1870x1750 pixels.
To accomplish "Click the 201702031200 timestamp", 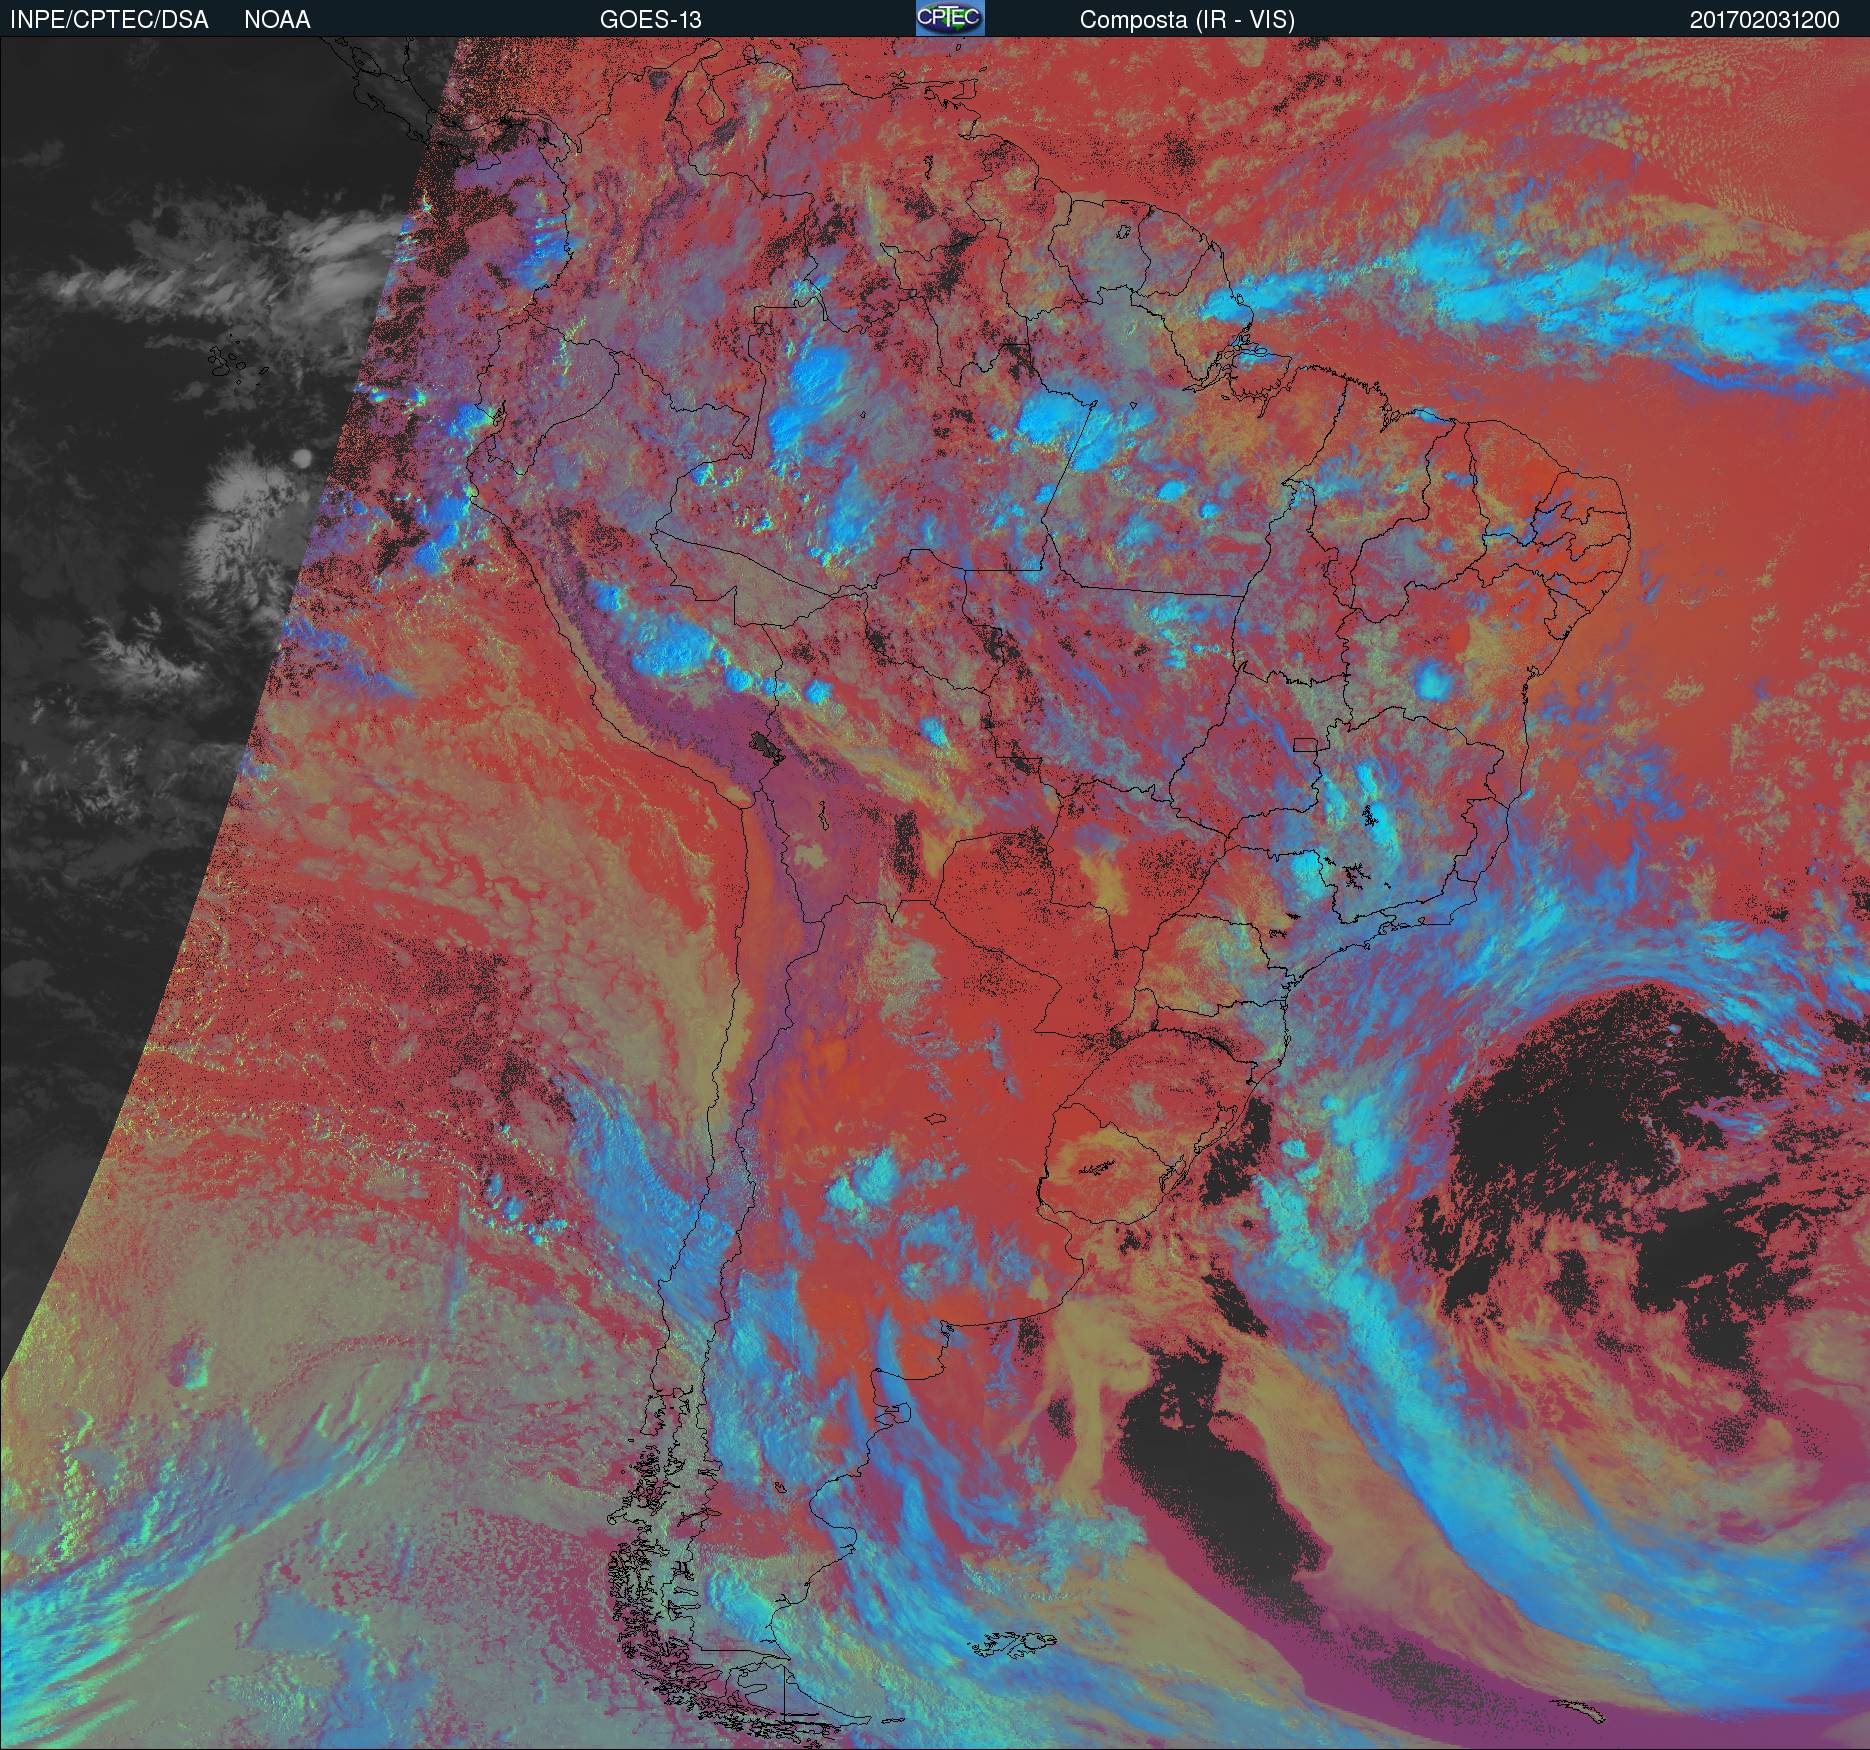I will [x=1764, y=20].
